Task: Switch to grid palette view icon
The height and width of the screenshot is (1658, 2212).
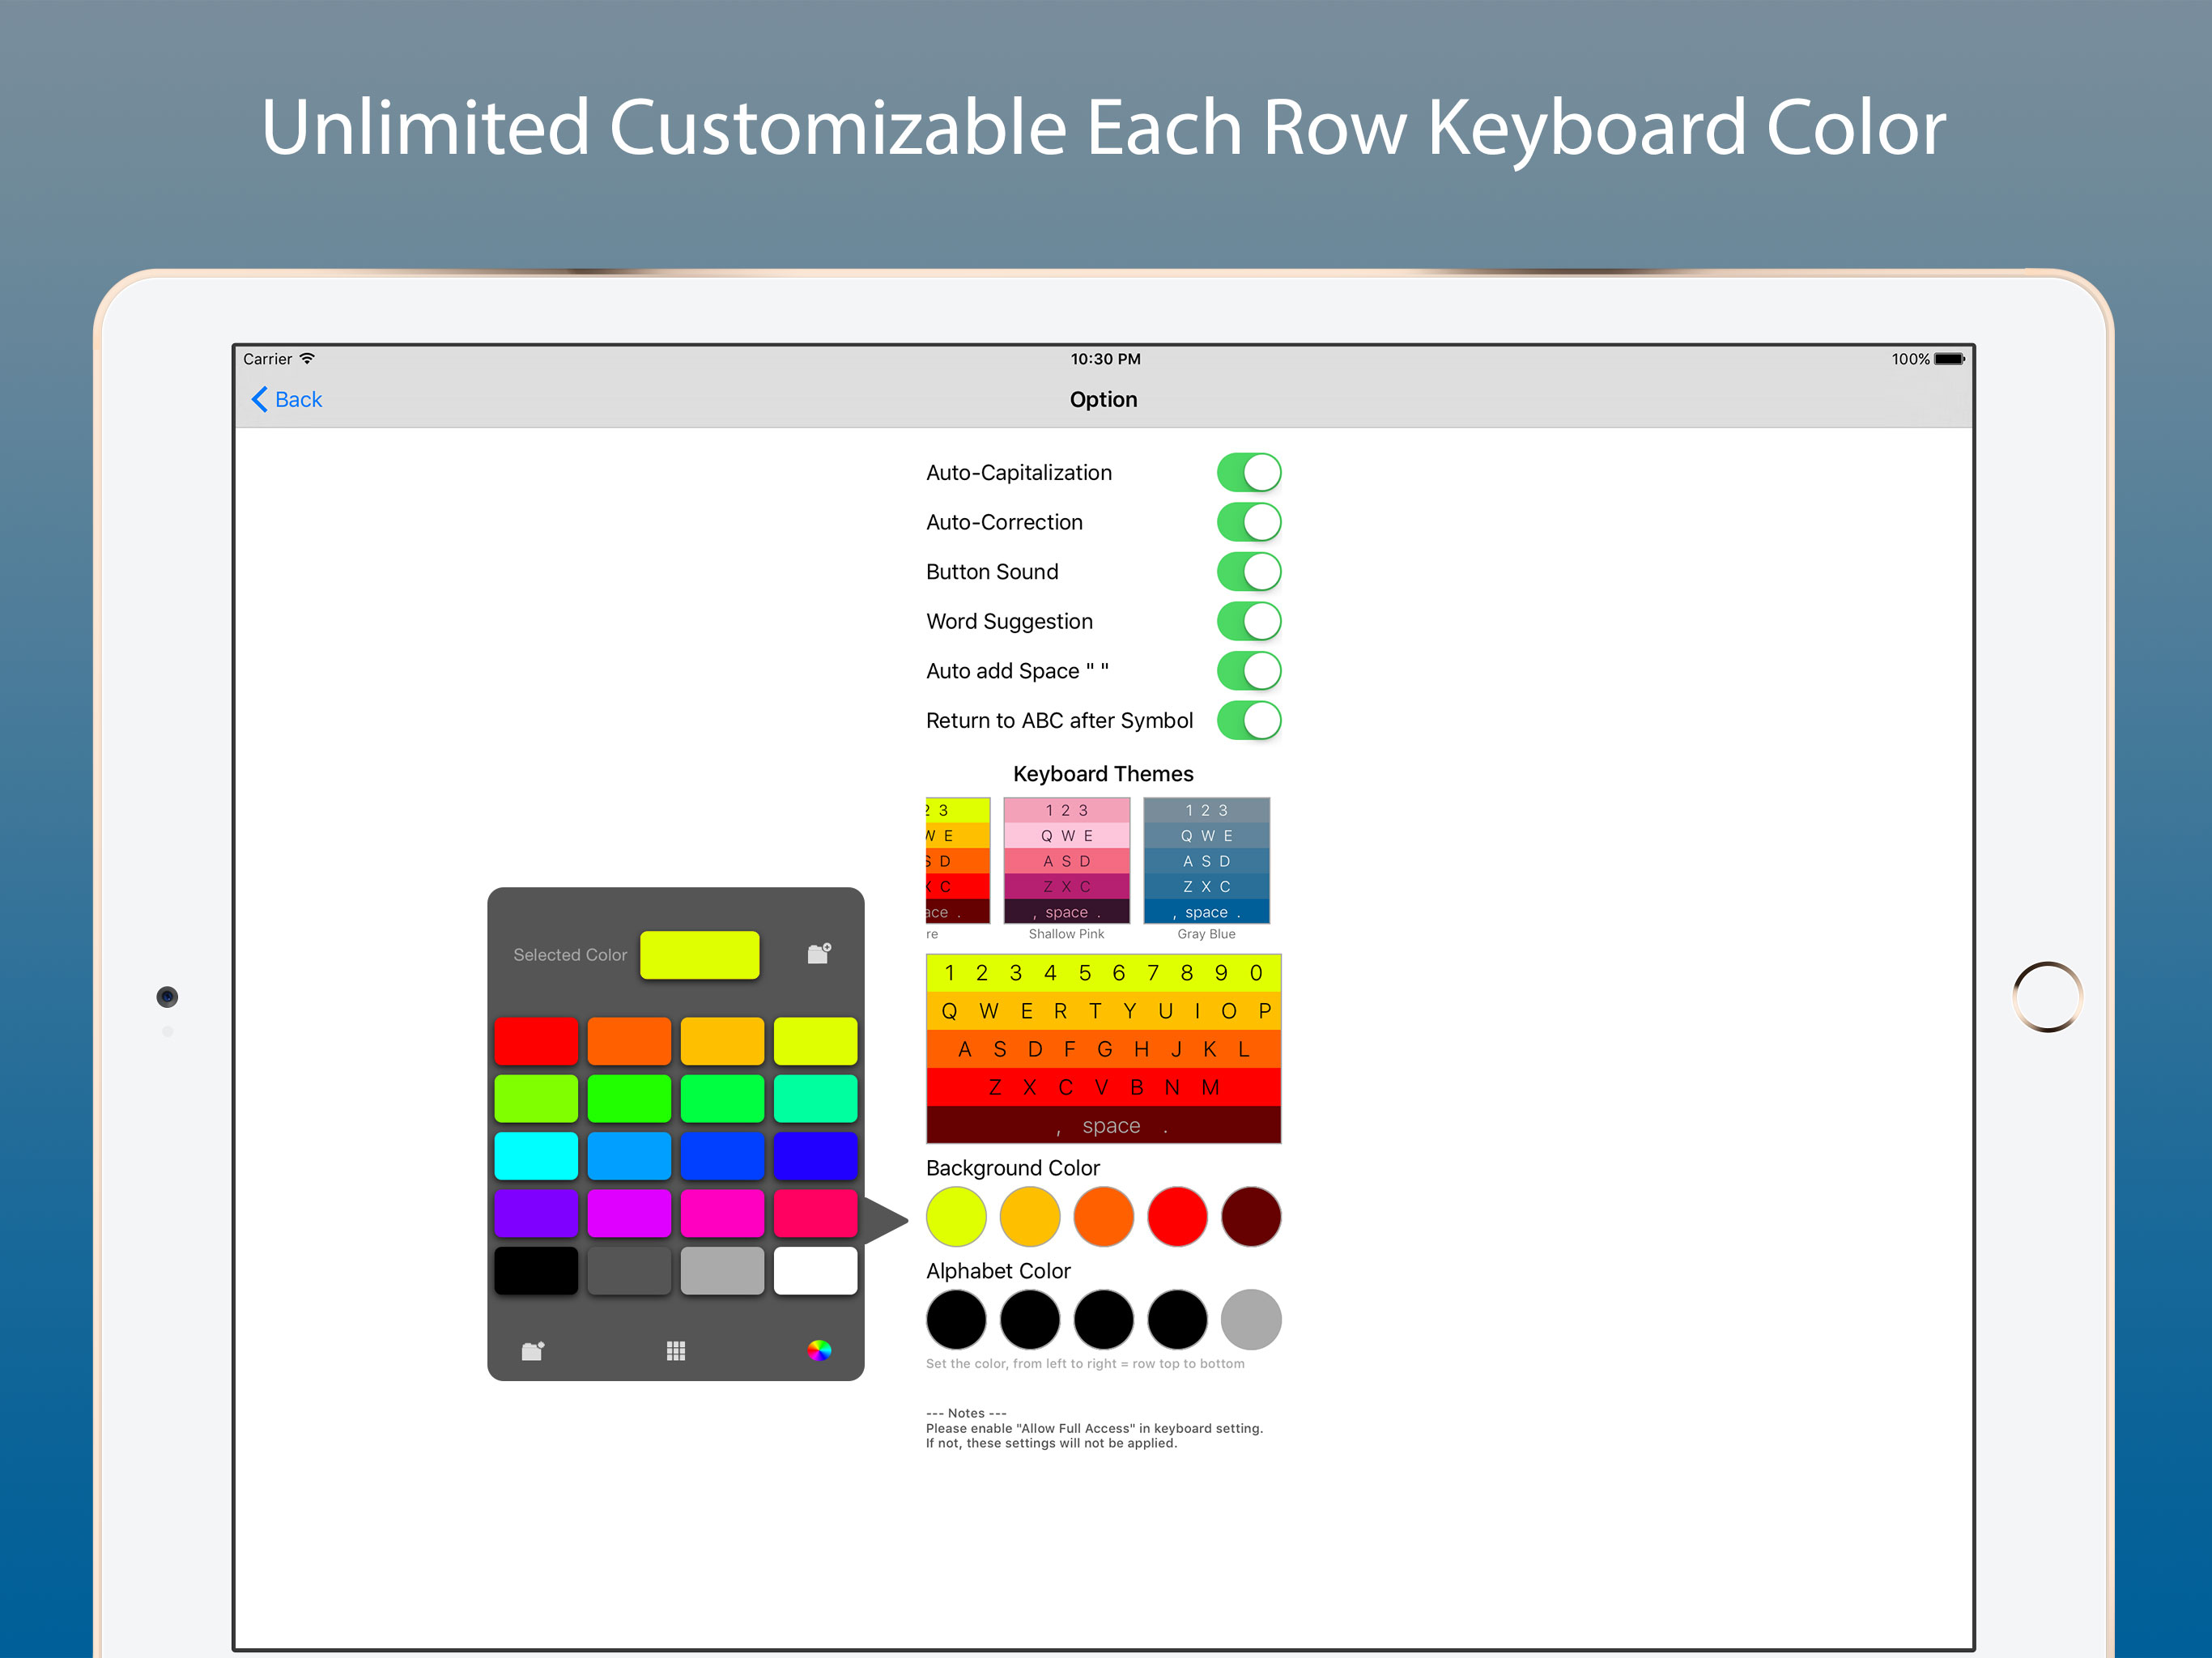Action: [676, 1351]
